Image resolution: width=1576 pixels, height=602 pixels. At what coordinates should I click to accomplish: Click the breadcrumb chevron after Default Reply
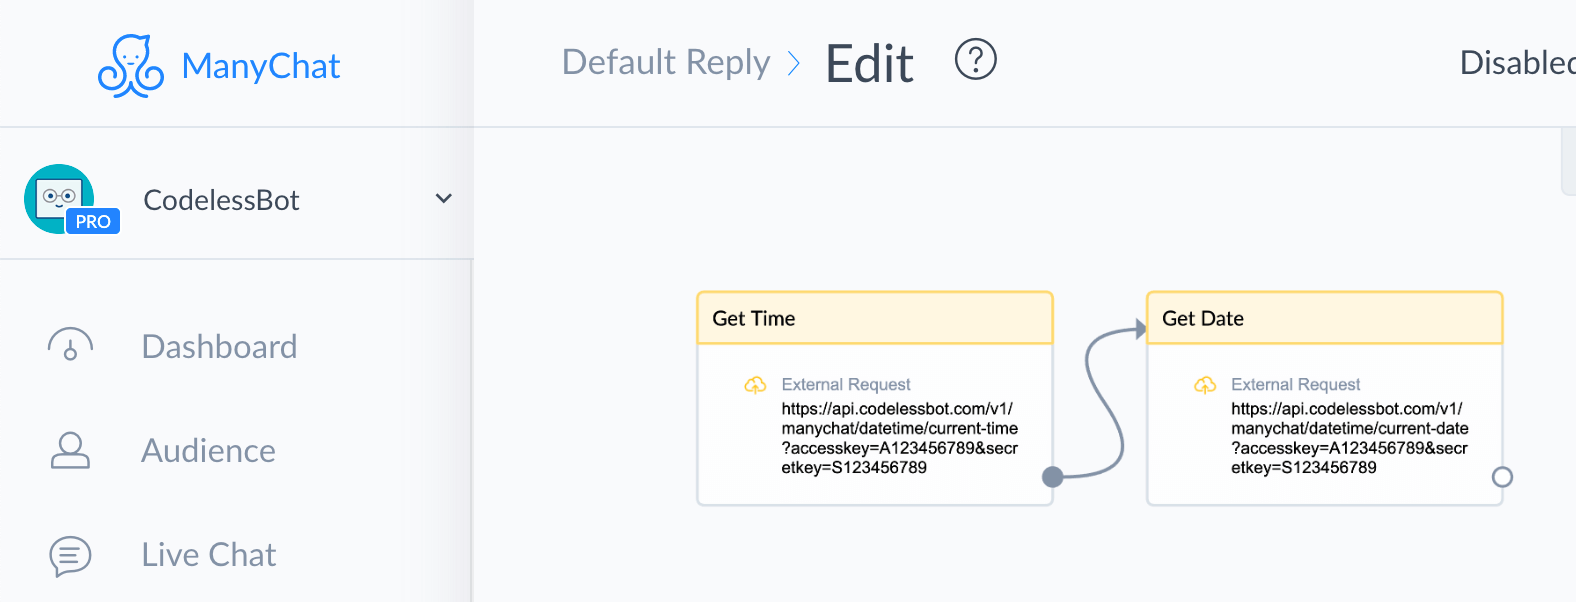click(x=794, y=64)
